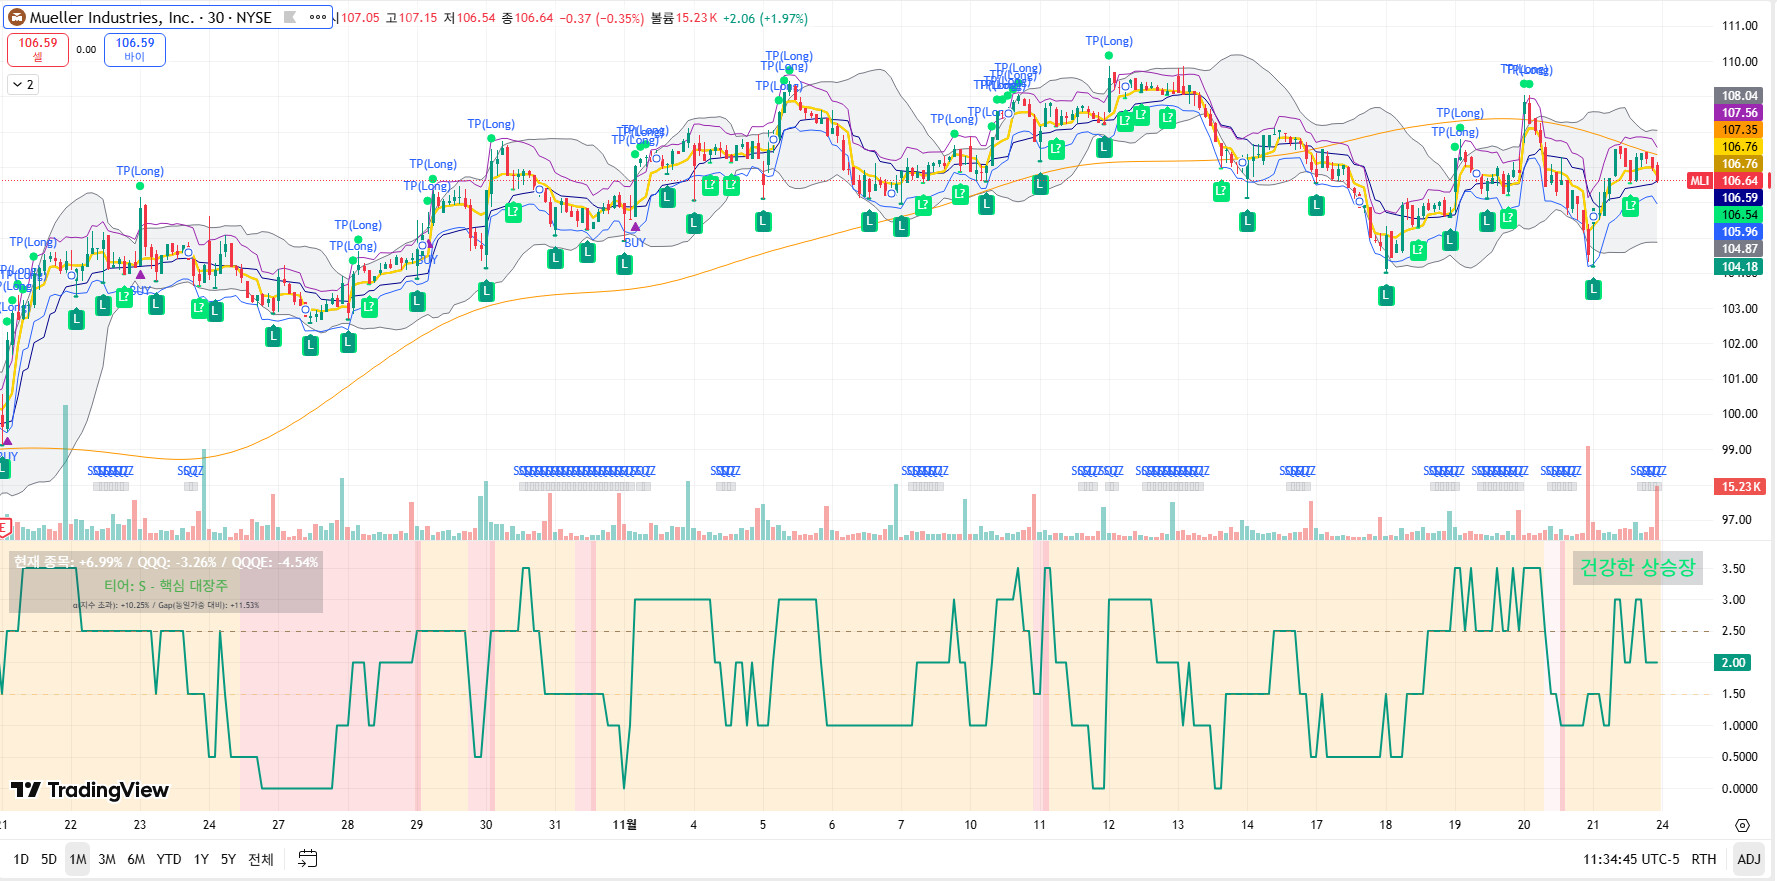Screen dimensions: 1777x881
Task: Click the L marker below the 21st low
Action: (1593, 290)
